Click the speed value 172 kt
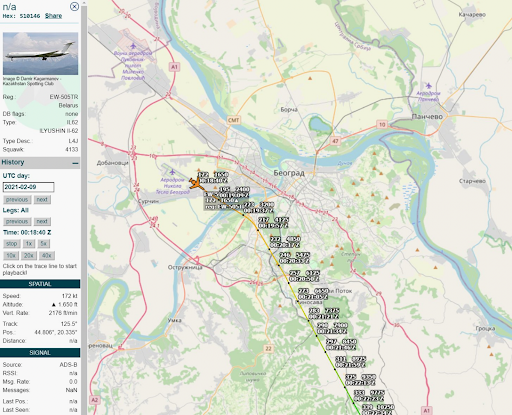 pos(69,296)
